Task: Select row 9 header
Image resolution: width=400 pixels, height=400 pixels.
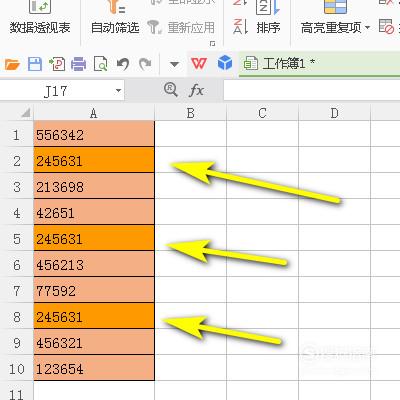Action: coord(16,343)
